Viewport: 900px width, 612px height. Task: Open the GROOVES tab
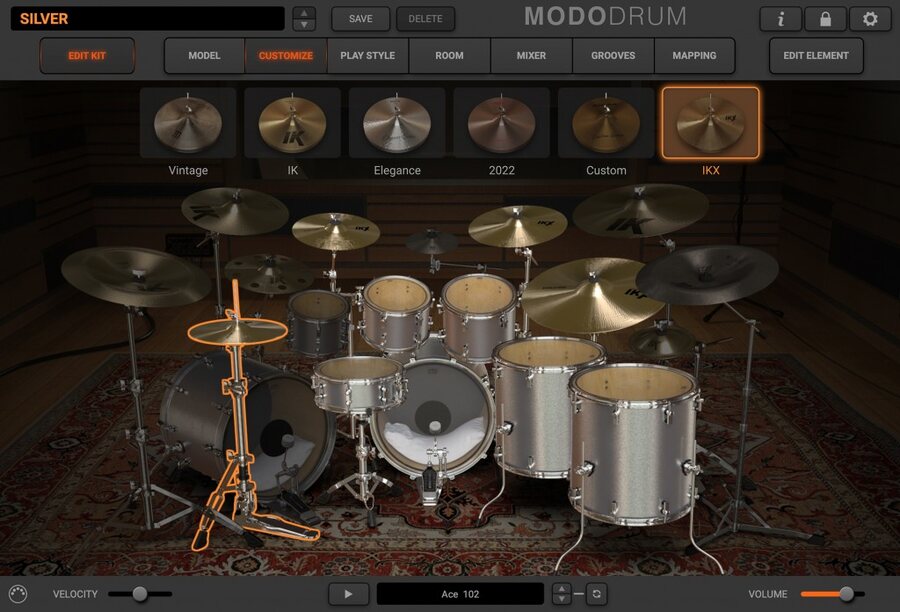pos(612,56)
